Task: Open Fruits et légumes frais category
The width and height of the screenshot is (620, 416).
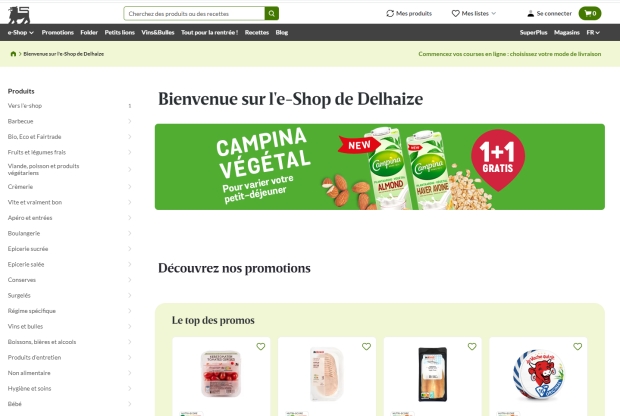Action: (x=37, y=152)
